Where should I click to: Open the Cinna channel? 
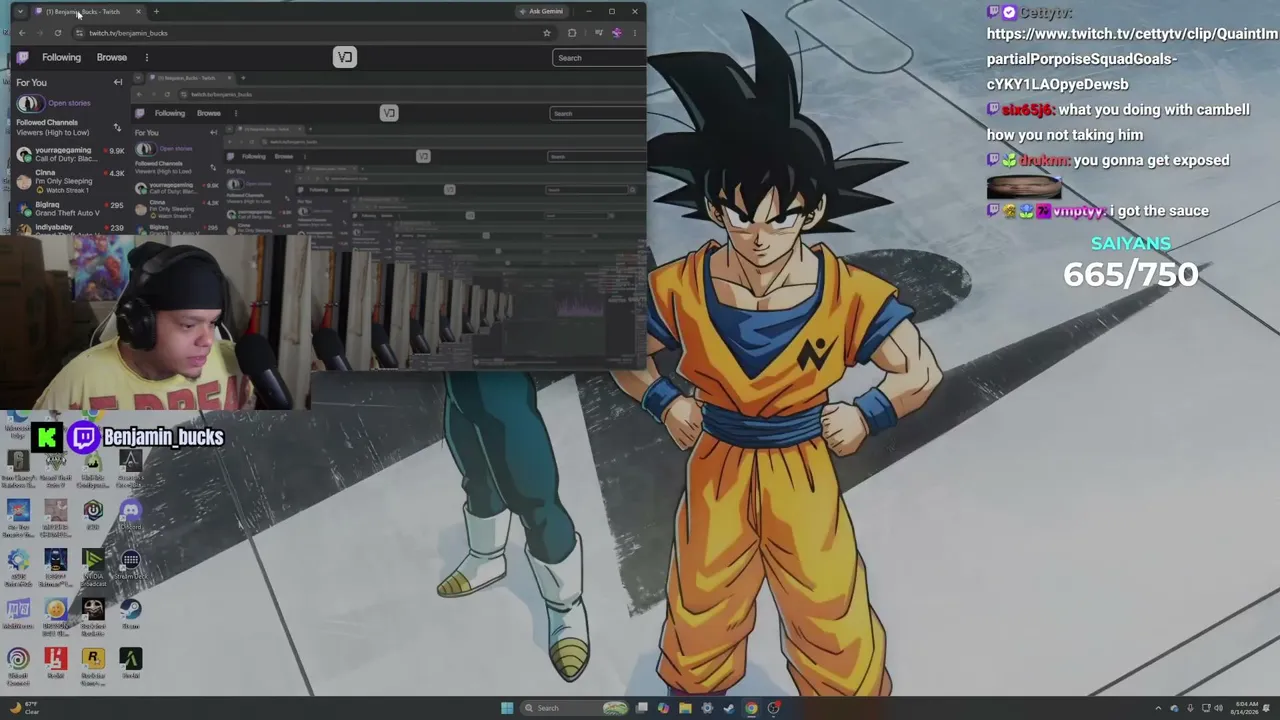click(x=69, y=181)
